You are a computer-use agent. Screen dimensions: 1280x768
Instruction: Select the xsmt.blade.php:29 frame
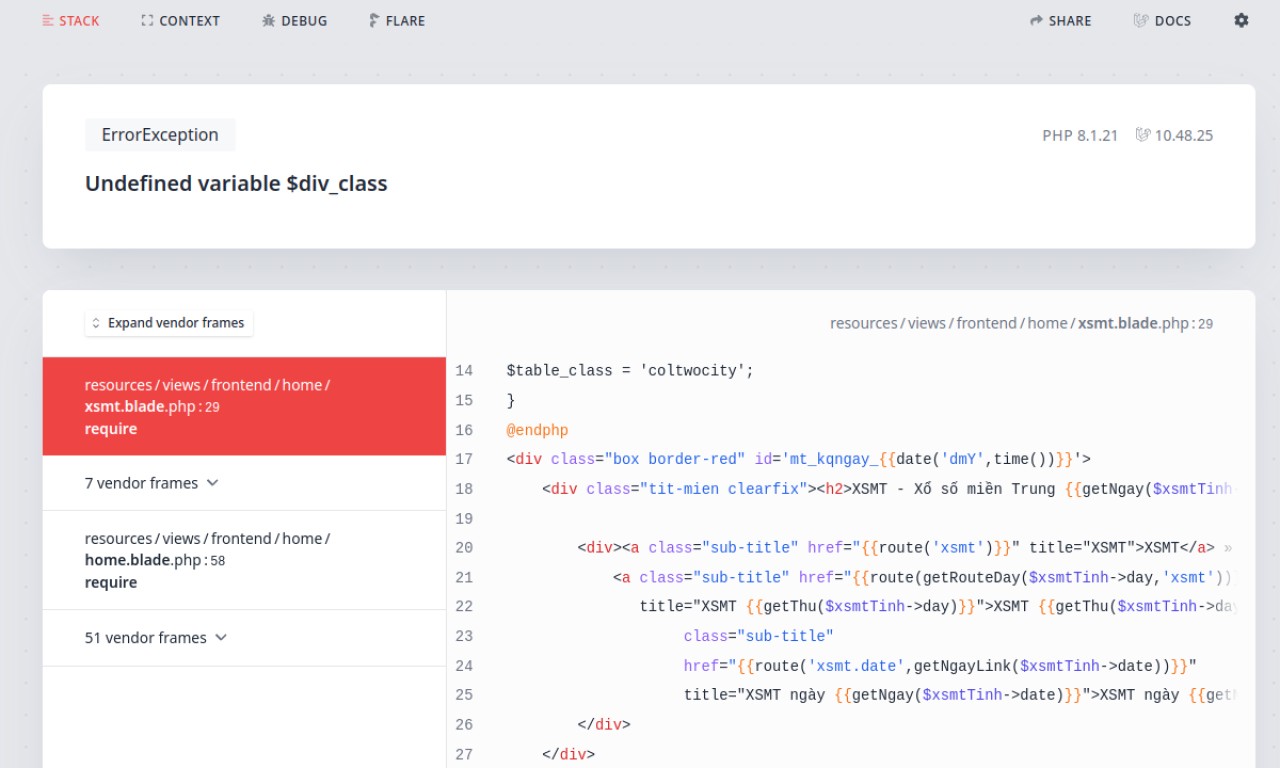pyautogui.click(x=244, y=406)
